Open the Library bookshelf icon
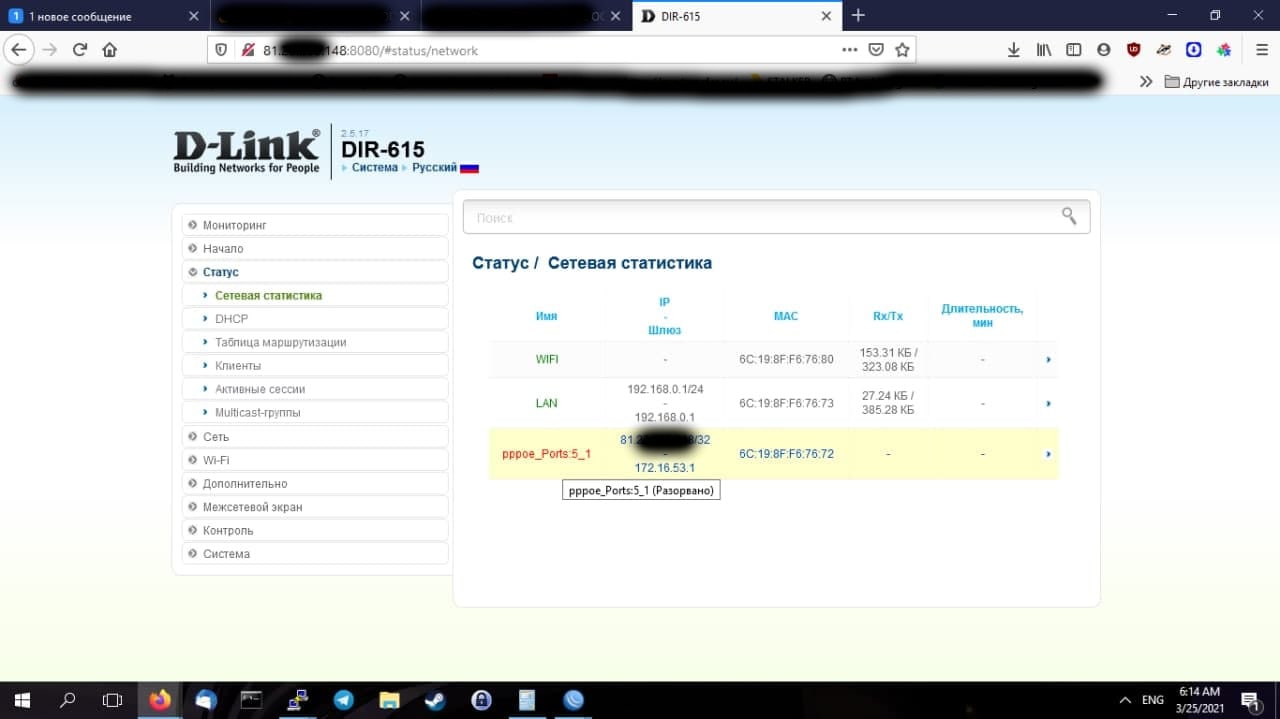The width and height of the screenshot is (1280, 719). [x=1044, y=50]
